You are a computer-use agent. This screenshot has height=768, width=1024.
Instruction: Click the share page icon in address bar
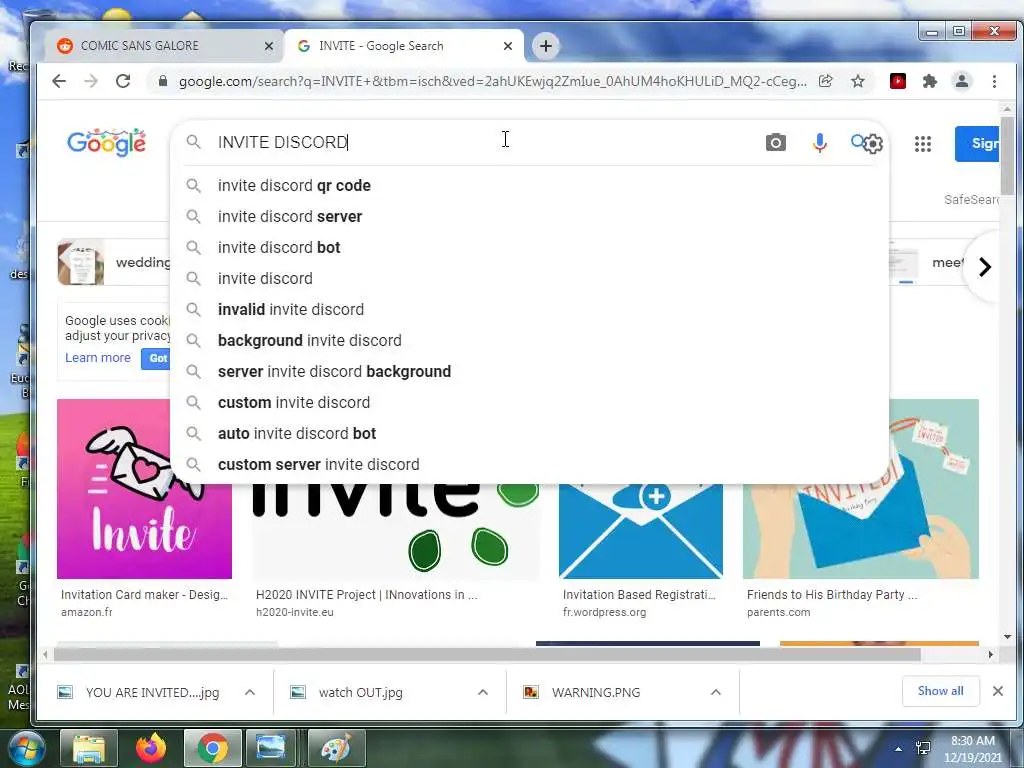click(825, 81)
